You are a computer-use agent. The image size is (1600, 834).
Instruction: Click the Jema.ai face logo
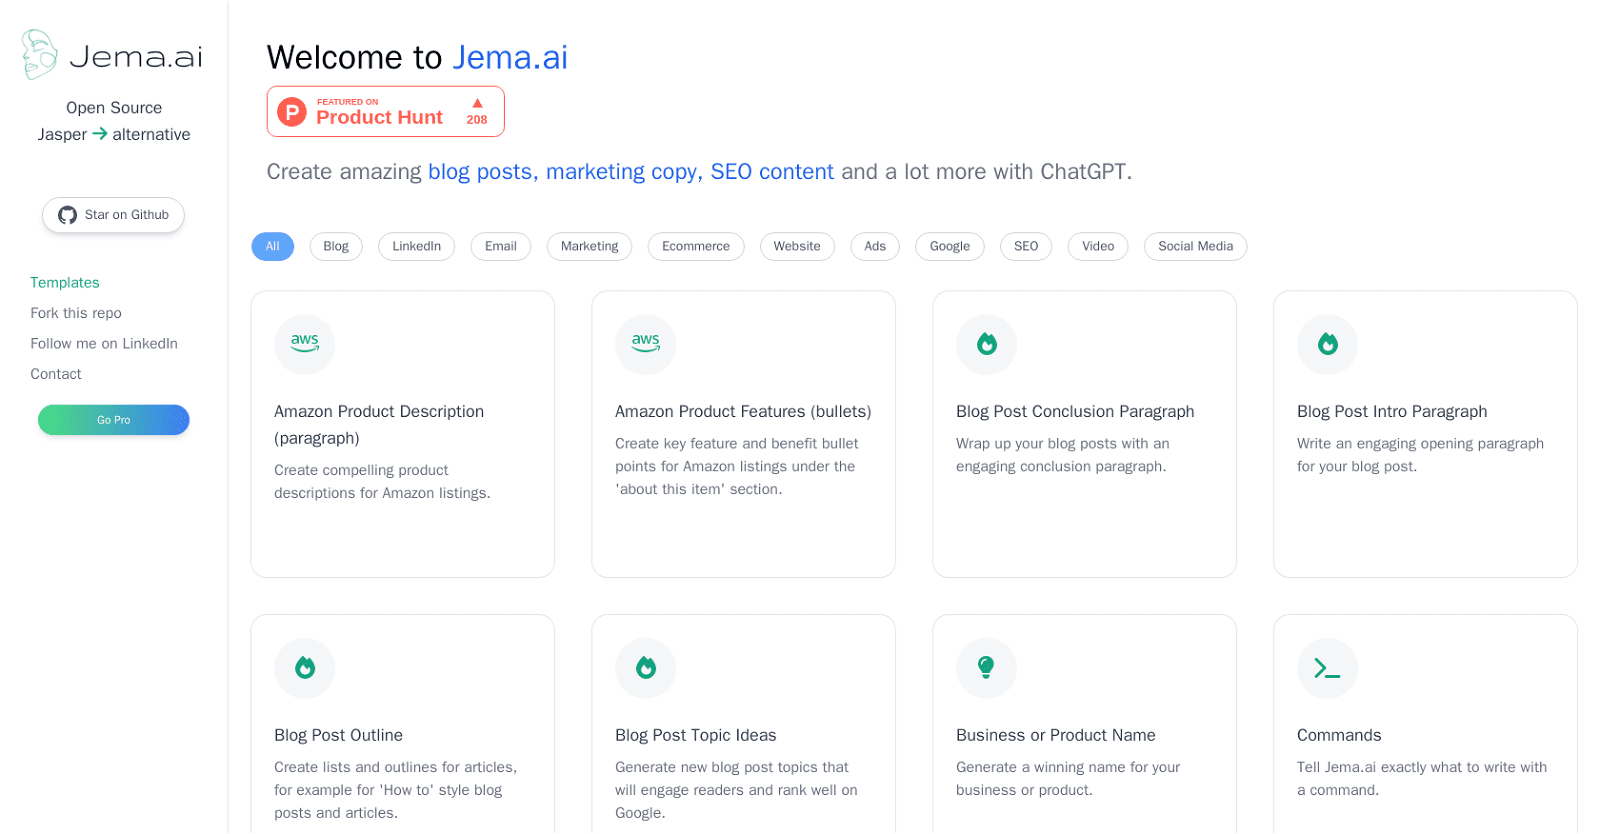40,54
